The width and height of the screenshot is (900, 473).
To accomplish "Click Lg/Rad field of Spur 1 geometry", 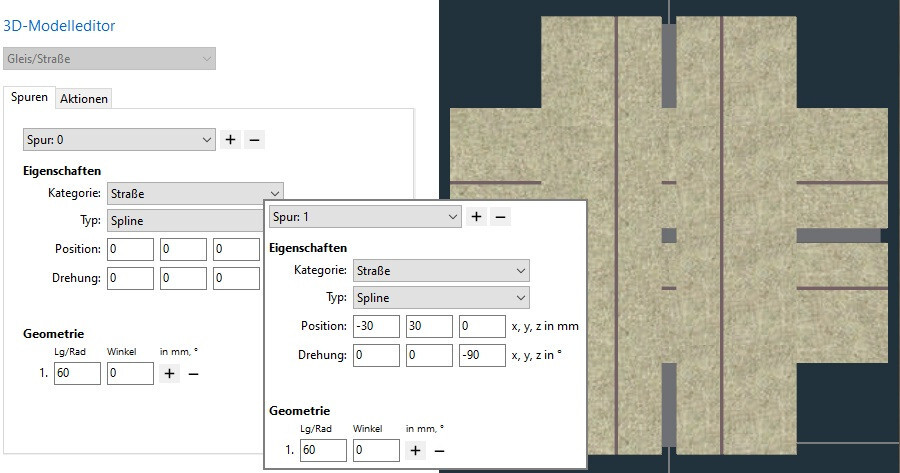I will click(323, 450).
